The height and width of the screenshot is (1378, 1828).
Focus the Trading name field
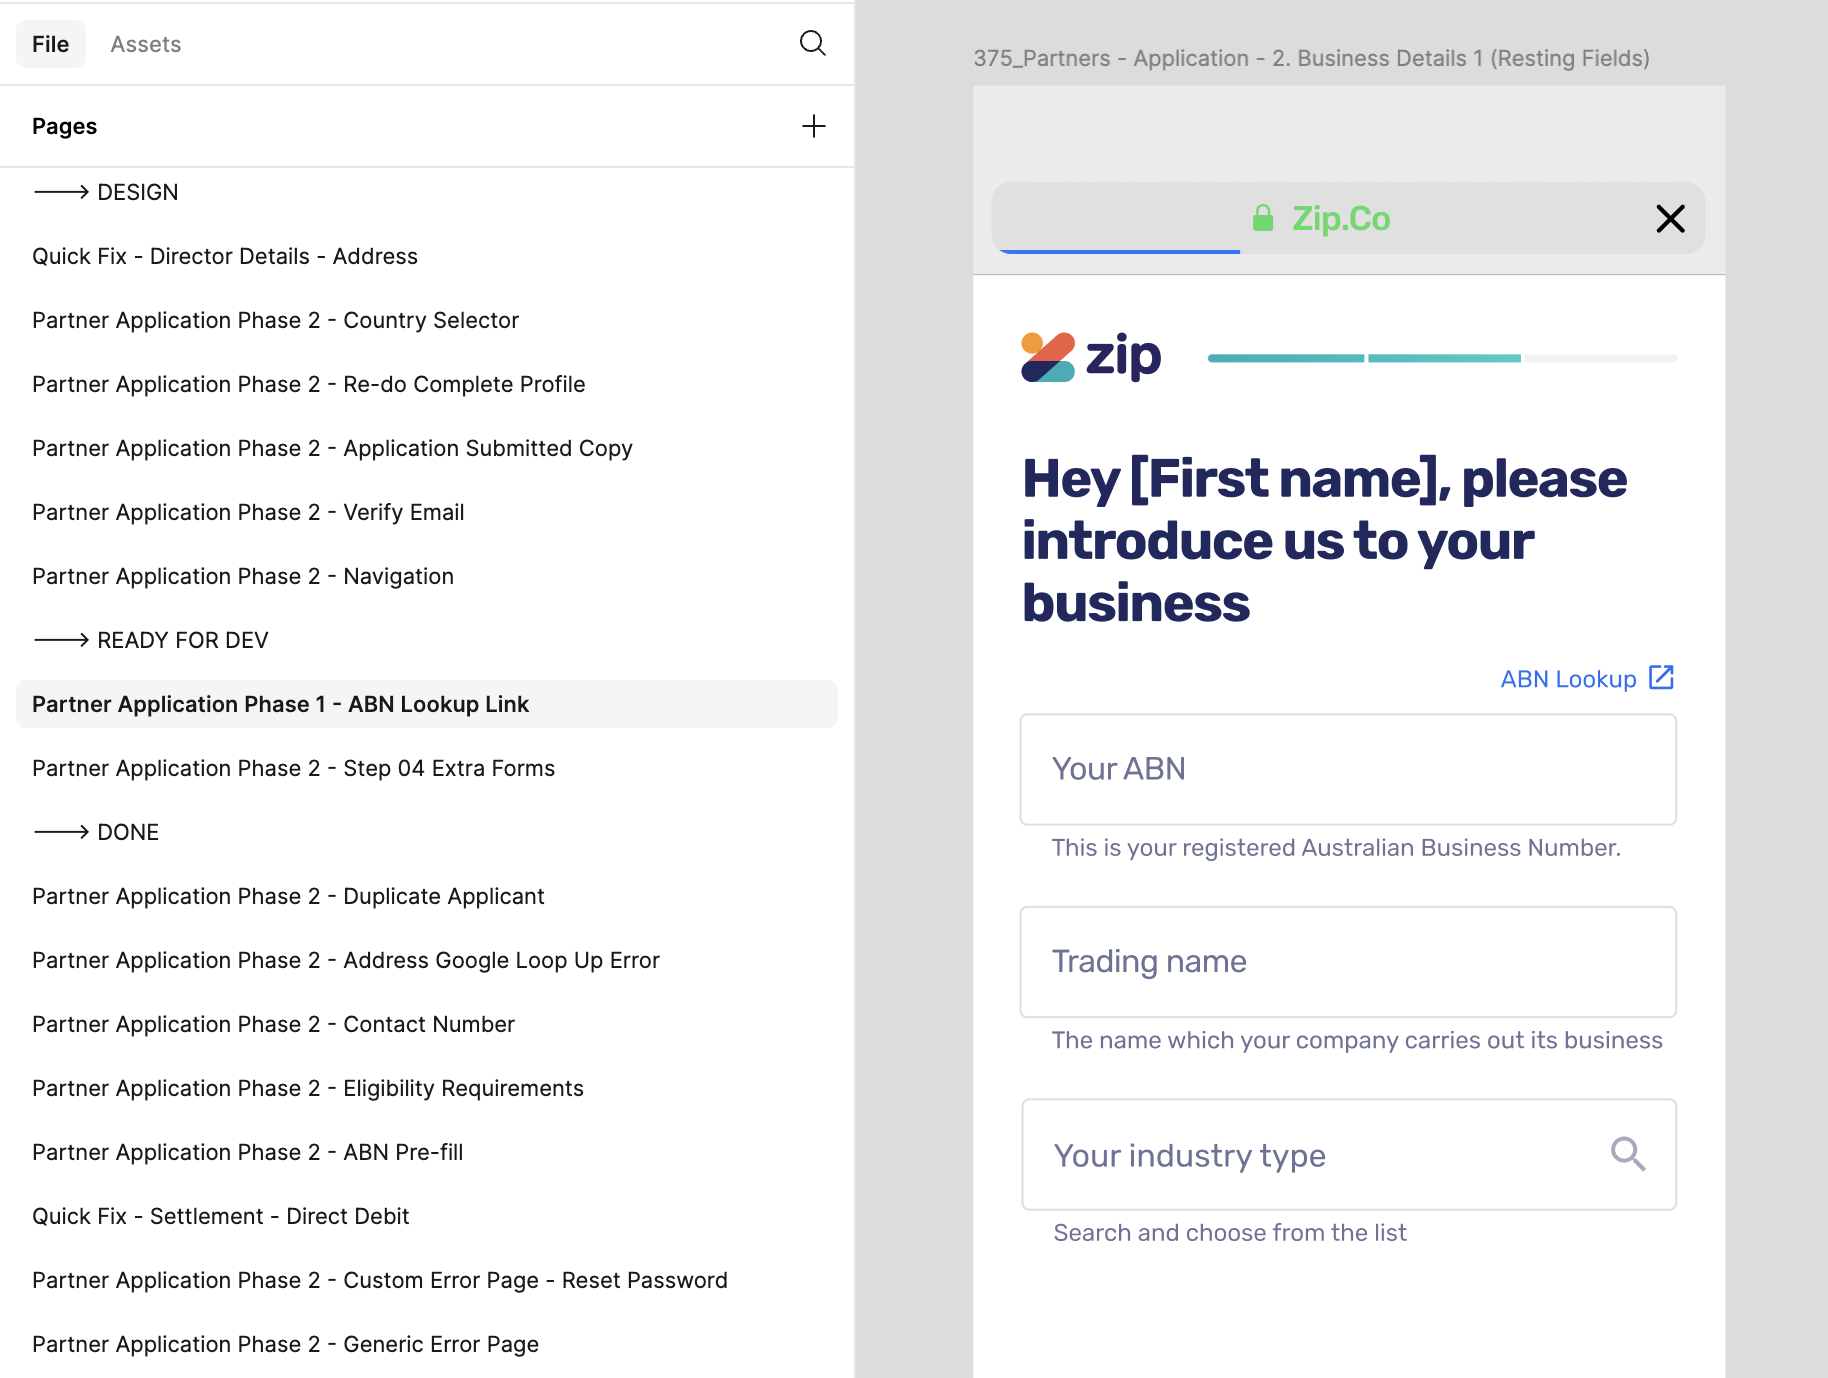1347,962
